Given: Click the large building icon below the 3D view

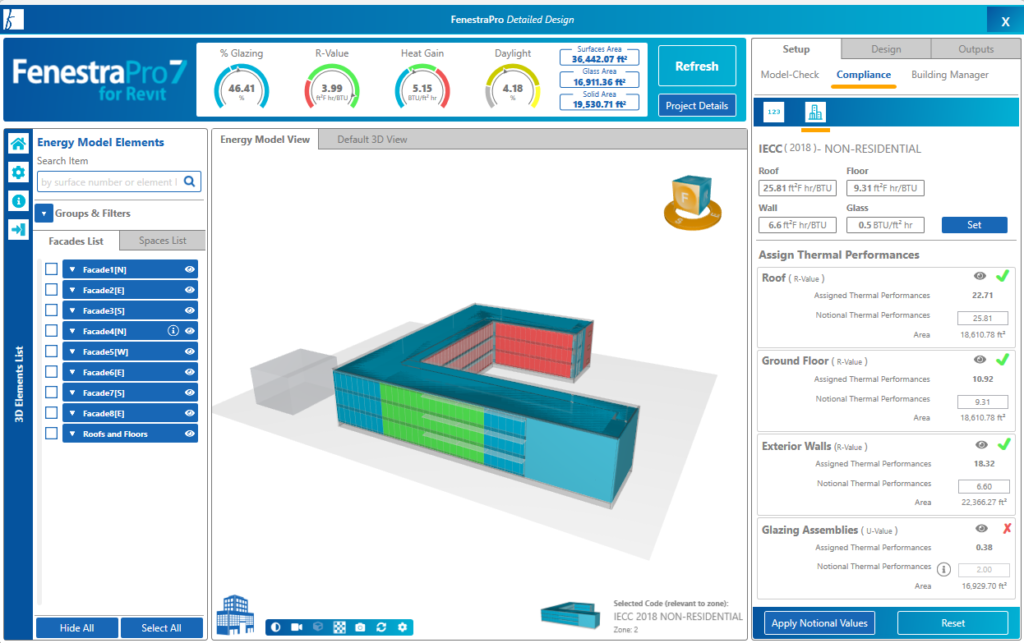Looking at the screenshot, I should pos(235,614).
